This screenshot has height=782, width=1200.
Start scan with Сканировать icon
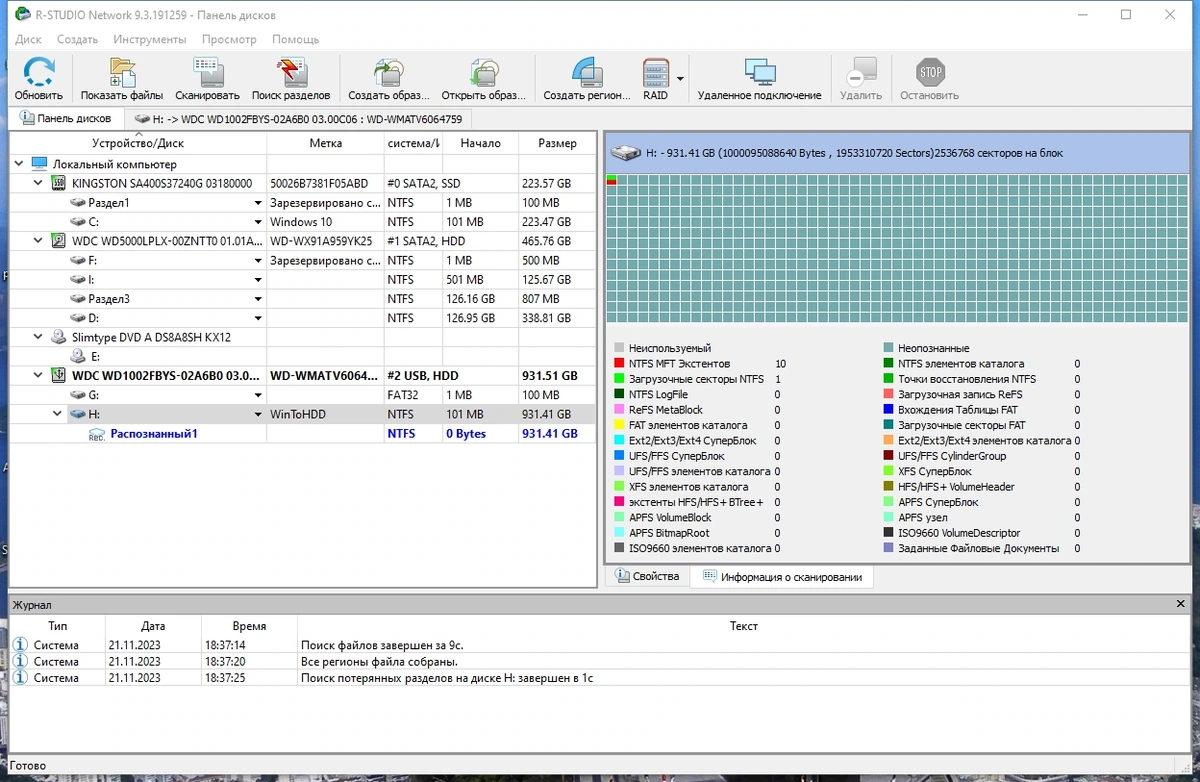coord(207,73)
